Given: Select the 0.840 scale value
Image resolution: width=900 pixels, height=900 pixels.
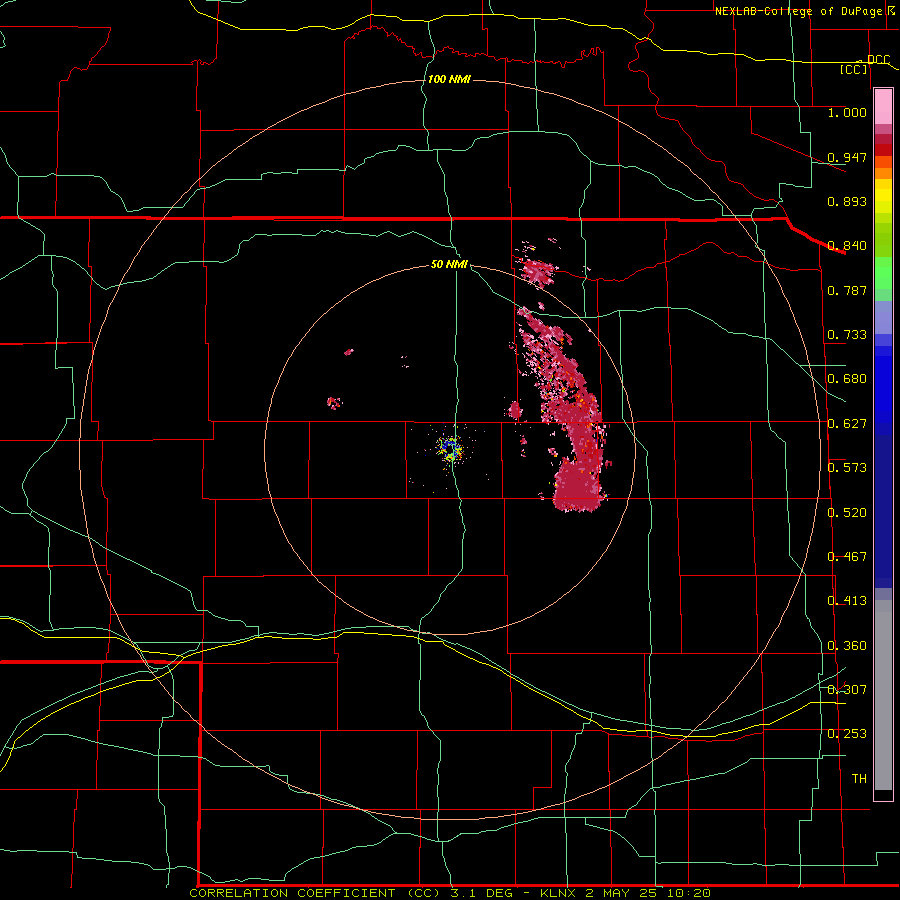Looking at the screenshot, I should click(847, 246).
